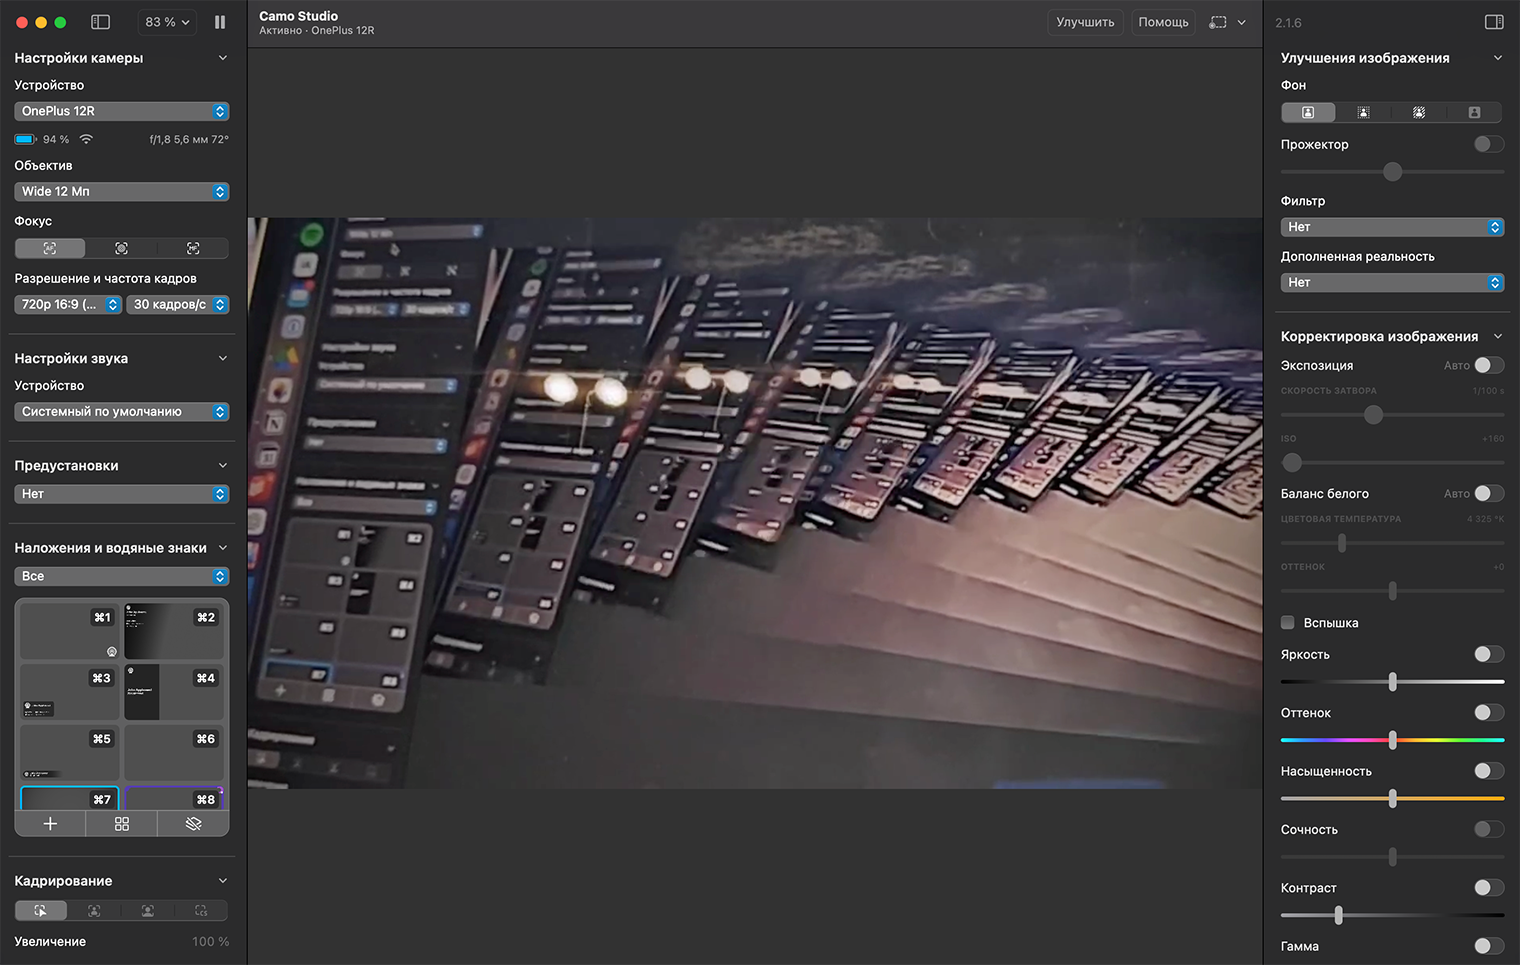
Task: Click the hide overlays layers icon
Action: coord(193,823)
